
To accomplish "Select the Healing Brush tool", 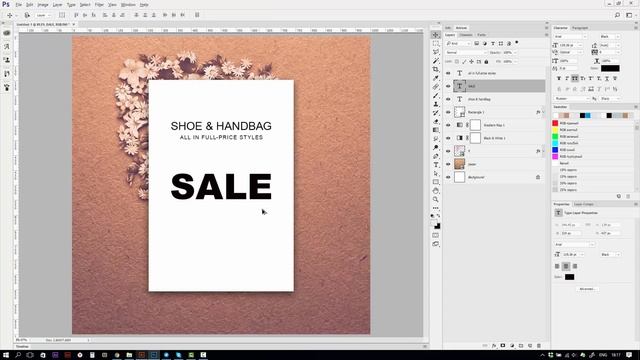I will point(436,87).
